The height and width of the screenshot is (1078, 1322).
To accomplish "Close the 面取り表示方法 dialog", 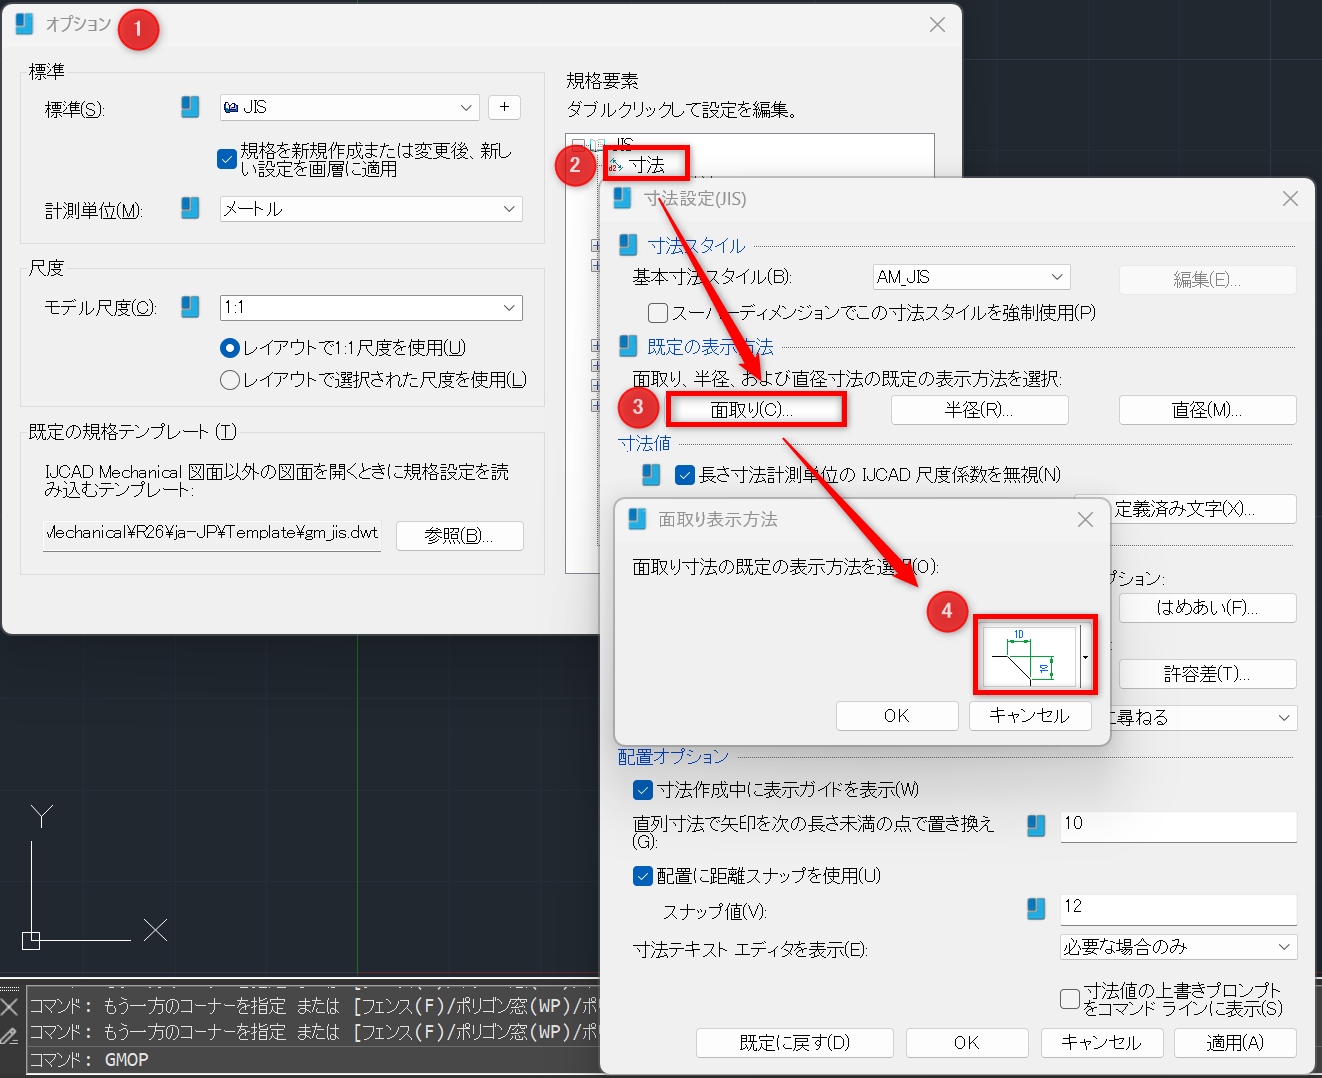I will point(1086,520).
